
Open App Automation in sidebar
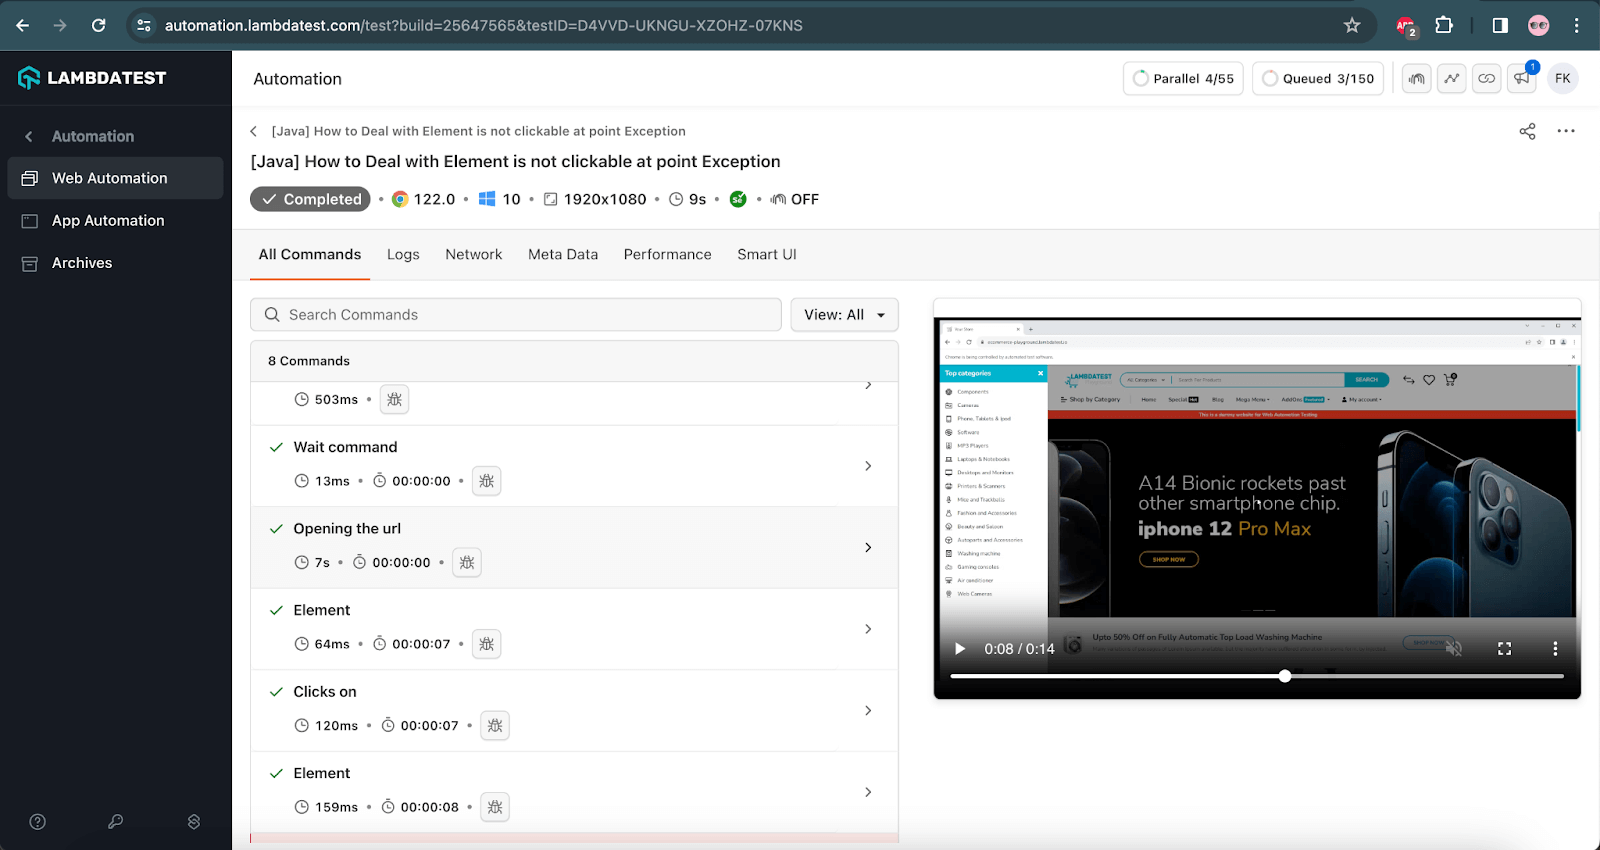[x=108, y=221]
